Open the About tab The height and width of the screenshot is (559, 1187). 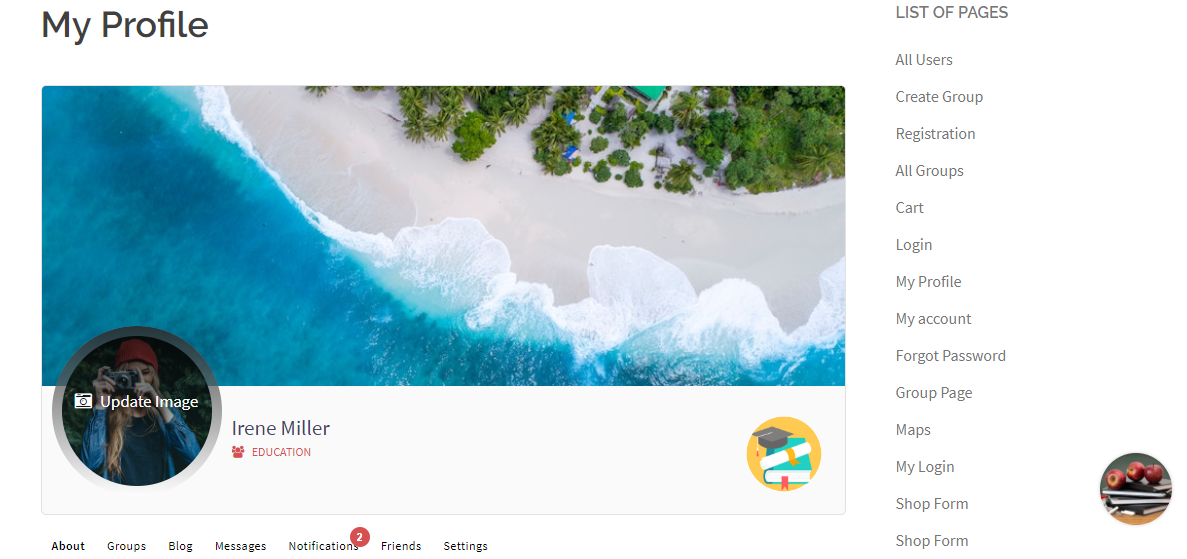[68, 546]
